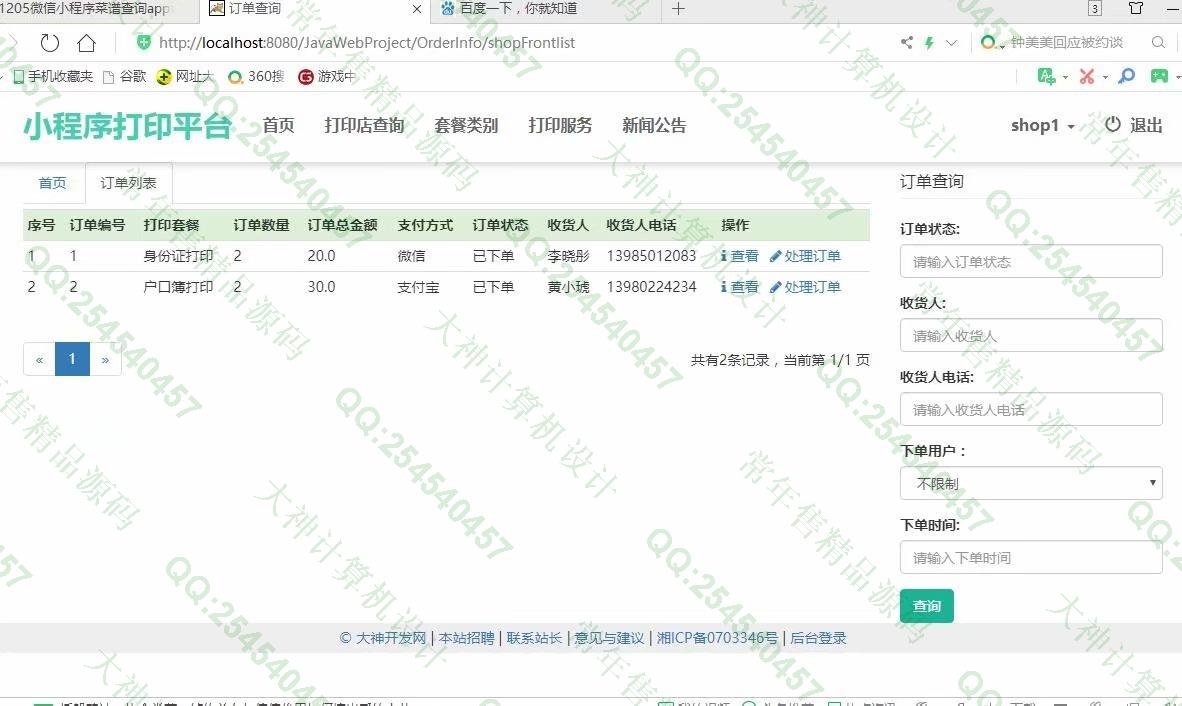Click the share icon in address bar
This screenshot has height=706, width=1182.
[906, 42]
